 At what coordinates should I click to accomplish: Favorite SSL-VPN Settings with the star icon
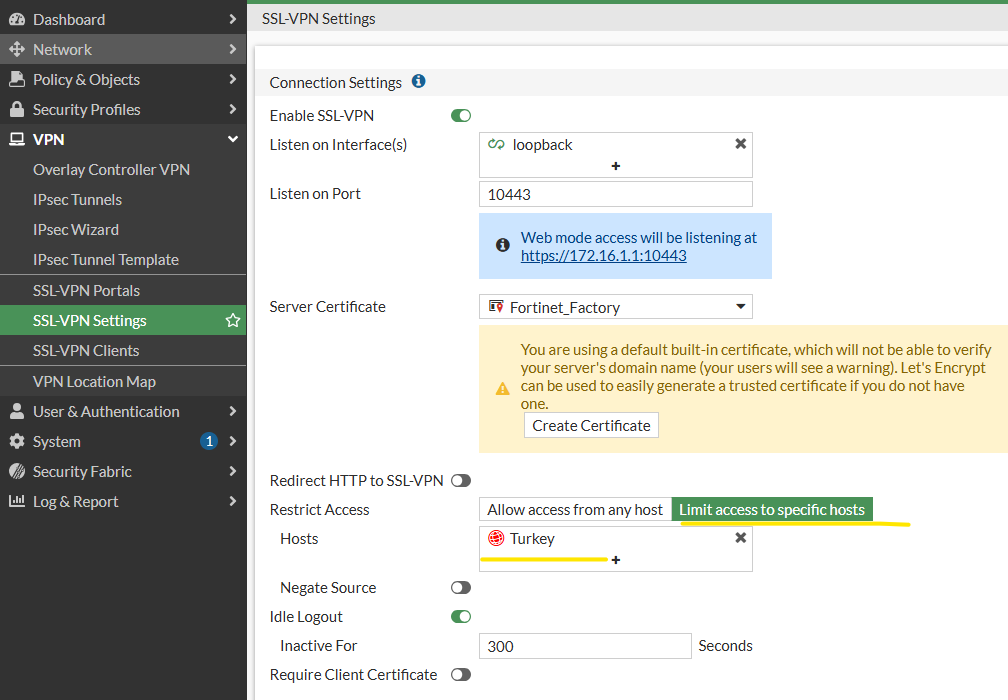click(233, 320)
